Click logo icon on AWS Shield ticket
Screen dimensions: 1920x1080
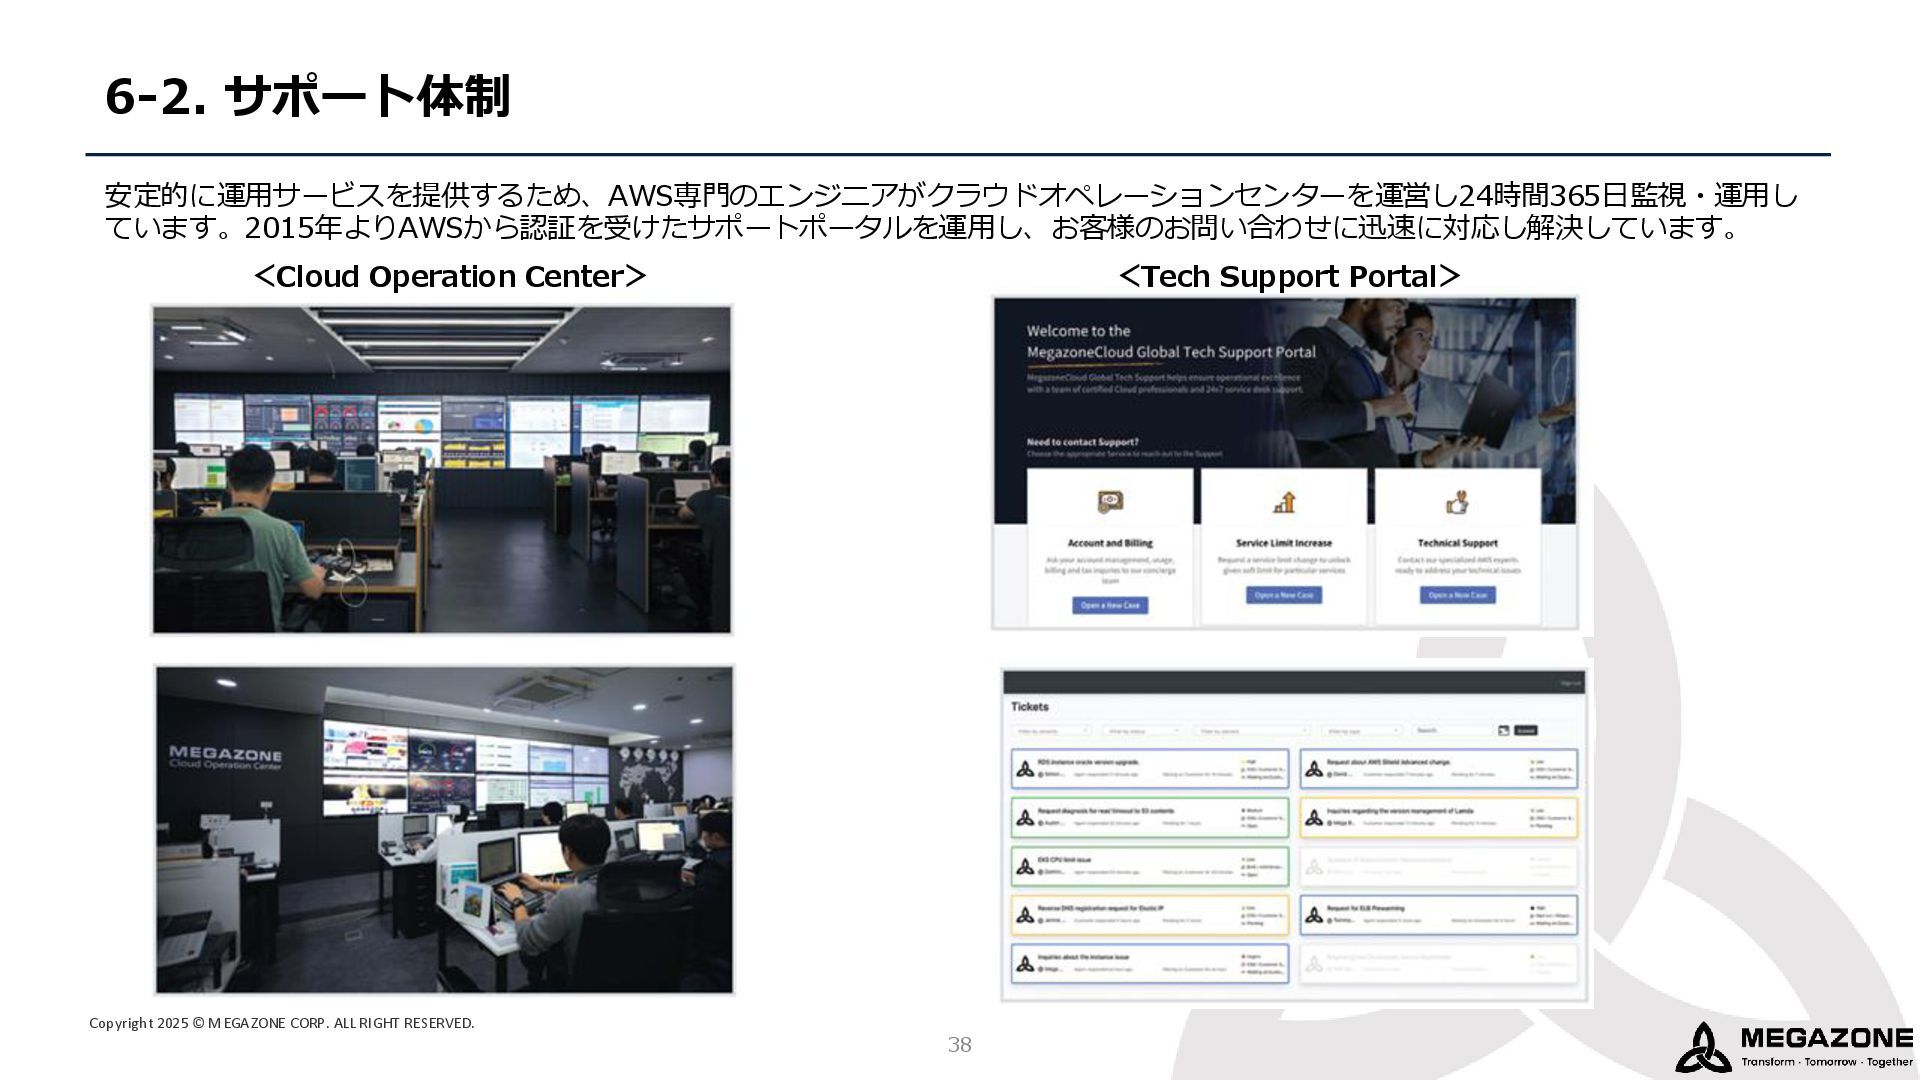pos(1314,769)
